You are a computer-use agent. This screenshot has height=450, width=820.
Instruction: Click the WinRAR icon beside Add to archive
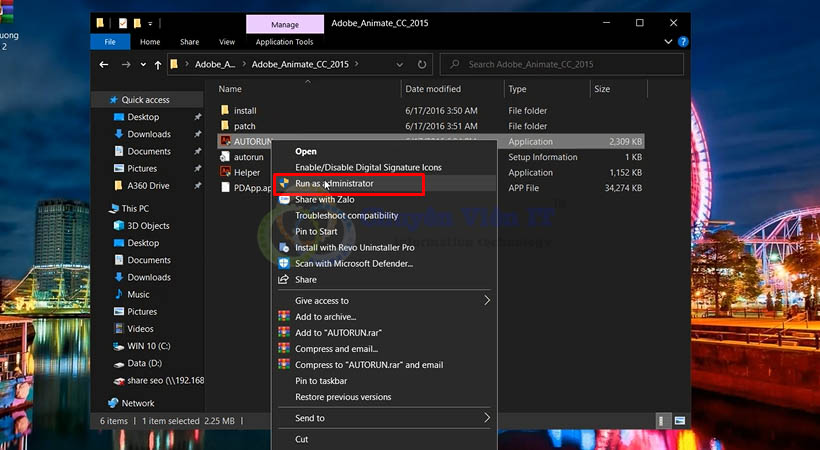pos(285,317)
